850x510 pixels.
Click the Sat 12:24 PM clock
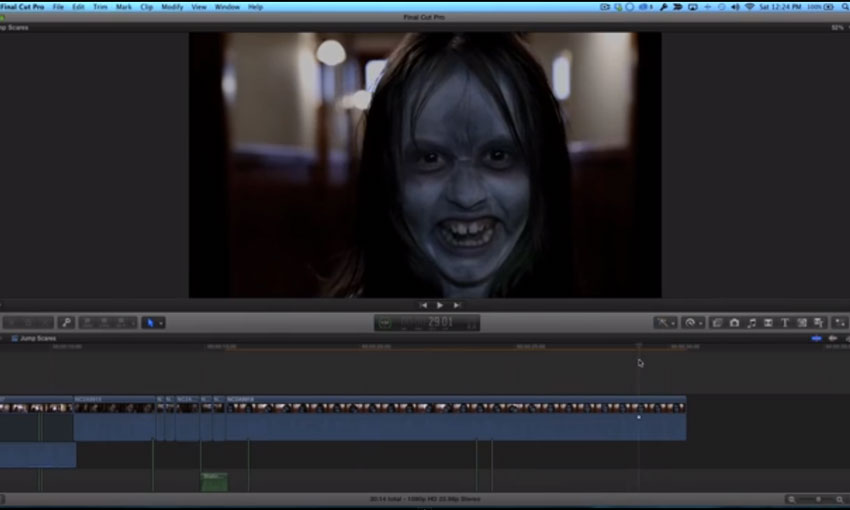coord(780,7)
